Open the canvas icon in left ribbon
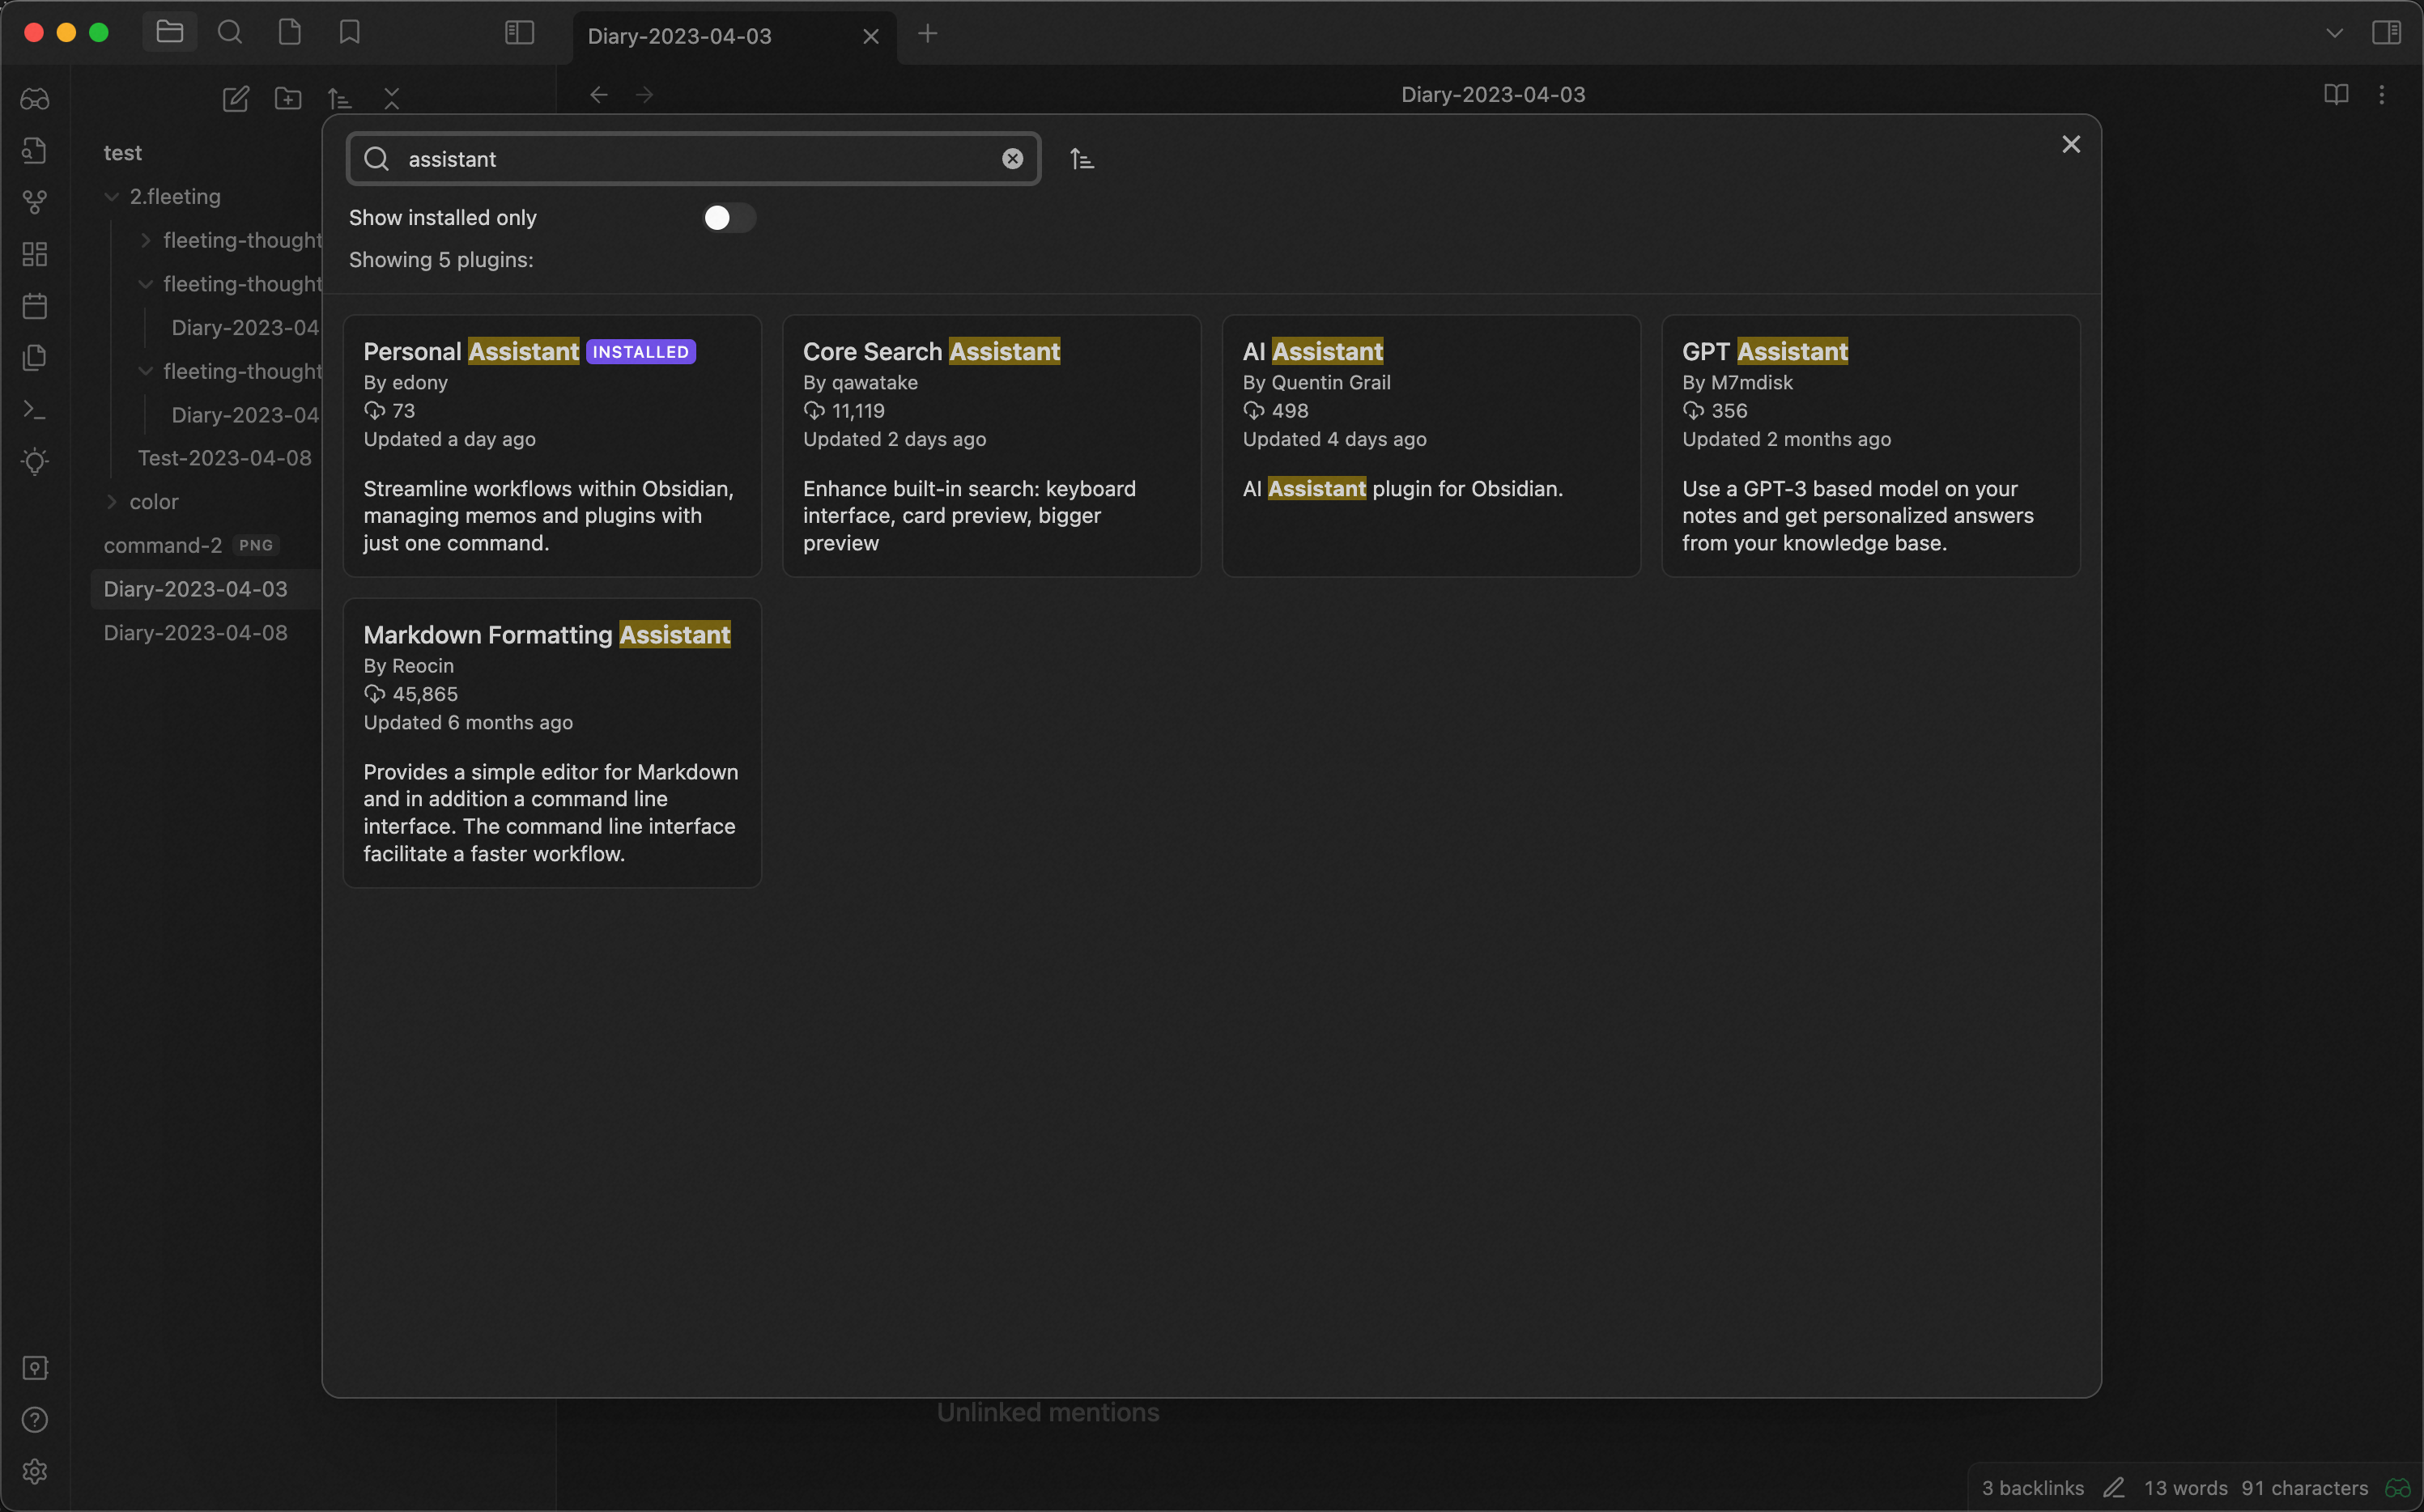The height and width of the screenshot is (1512, 2424). point(35,254)
